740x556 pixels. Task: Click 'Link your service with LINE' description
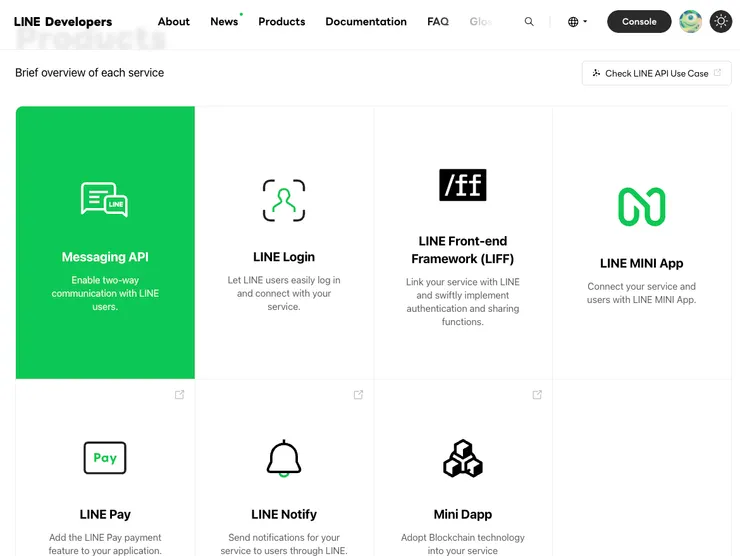pos(462,302)
